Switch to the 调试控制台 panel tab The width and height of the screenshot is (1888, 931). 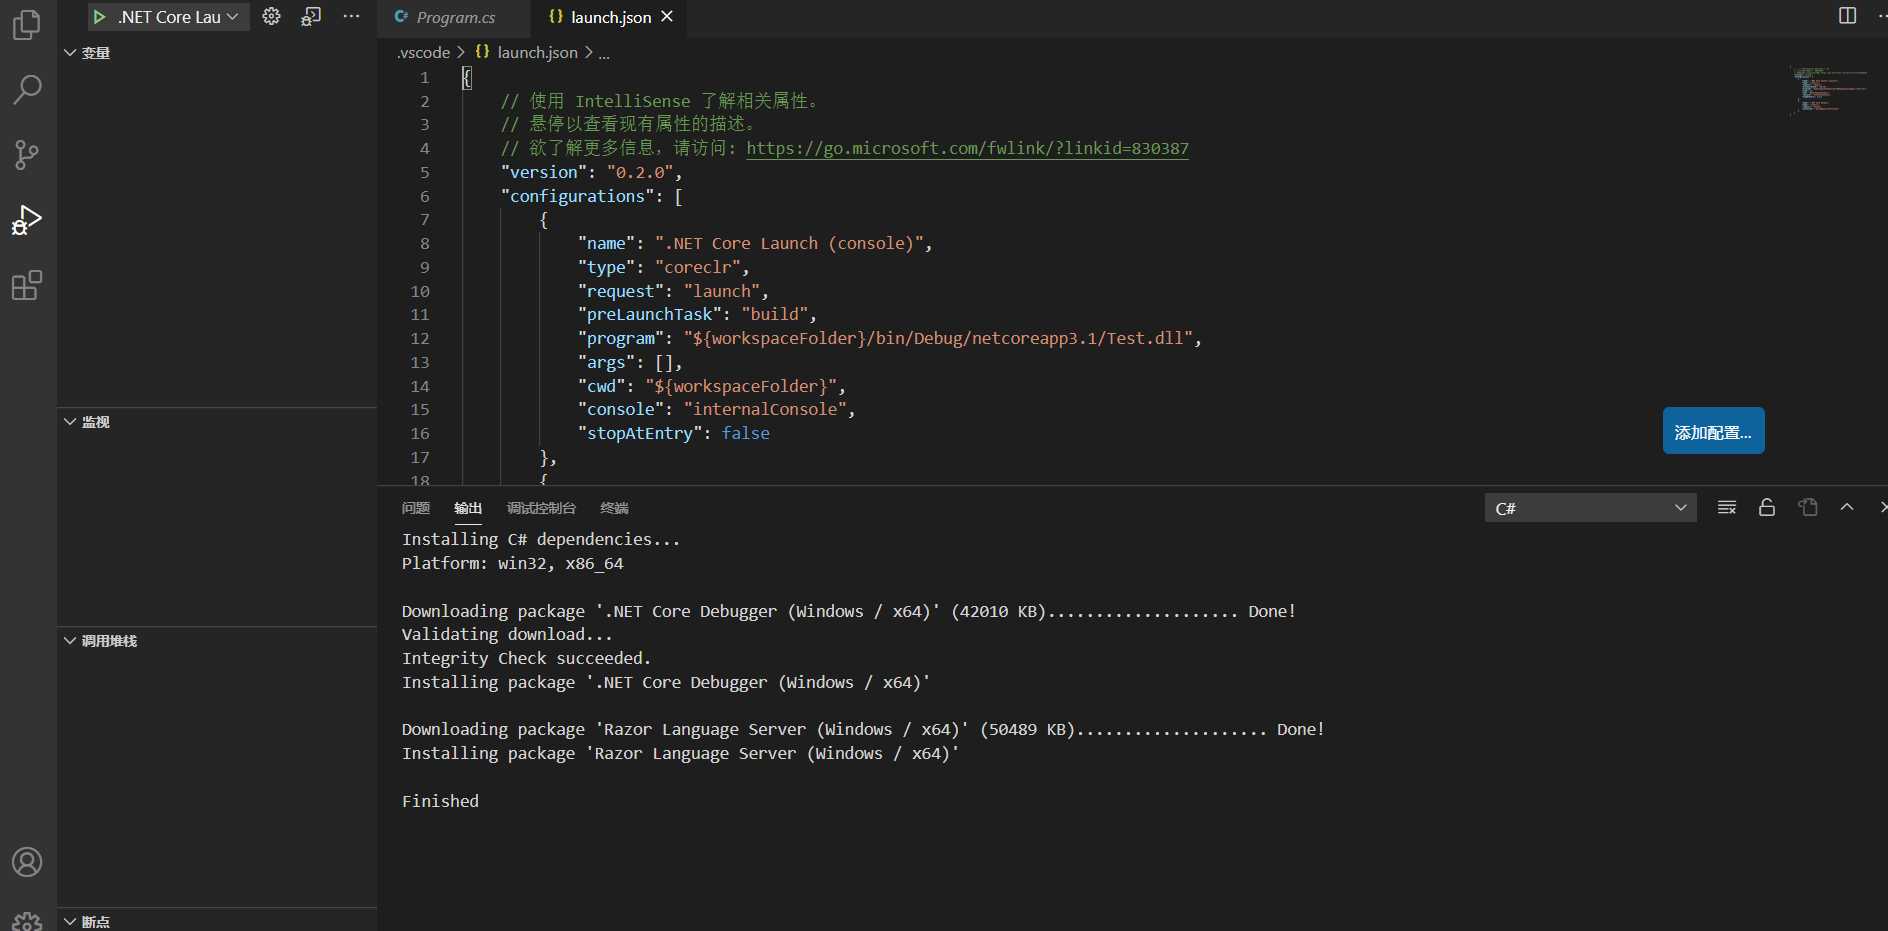[x=541, y=508]
